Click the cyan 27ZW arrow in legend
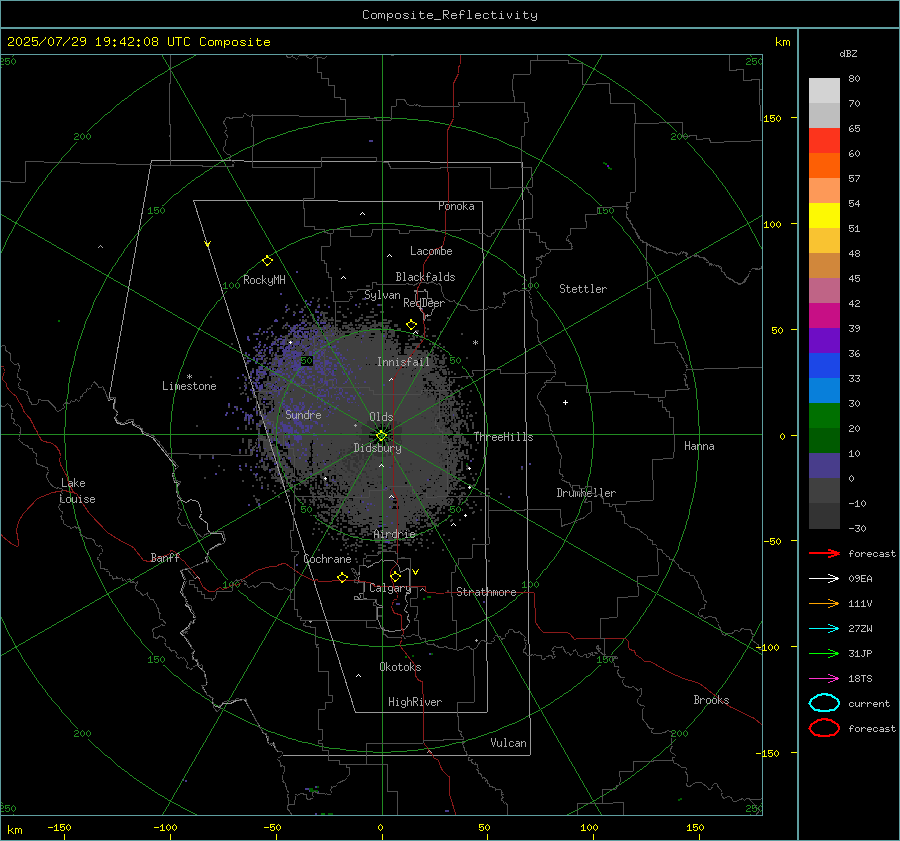 pyautogui.click(x=824, y=629)
